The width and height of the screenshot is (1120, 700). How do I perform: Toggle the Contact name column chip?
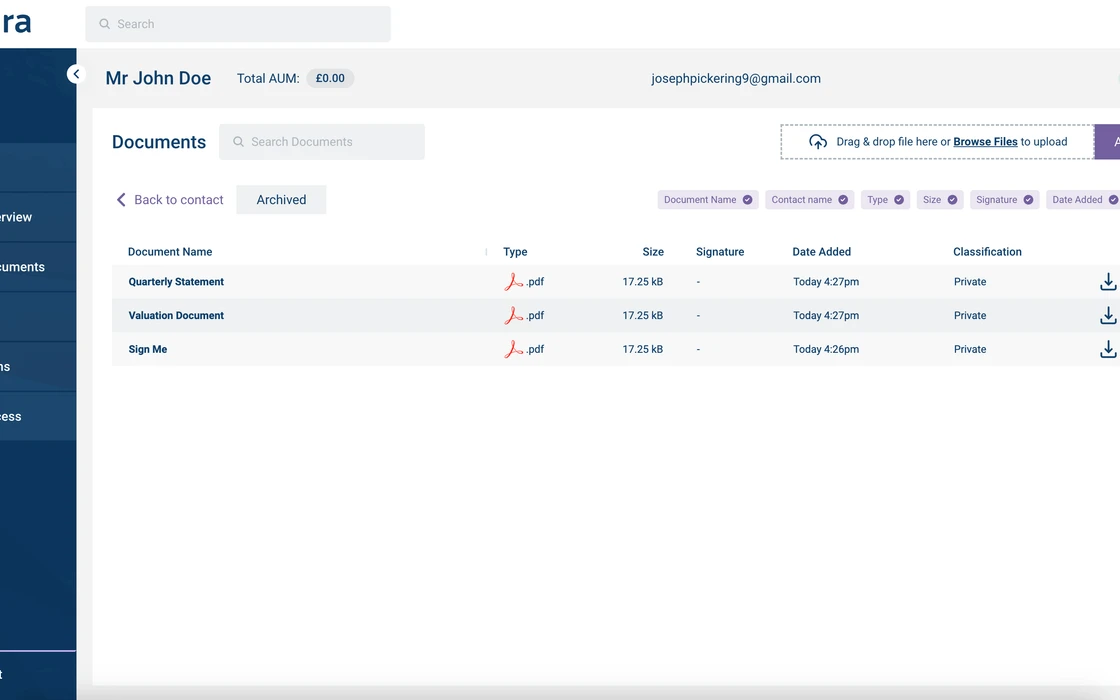click(x=809, y=199)
